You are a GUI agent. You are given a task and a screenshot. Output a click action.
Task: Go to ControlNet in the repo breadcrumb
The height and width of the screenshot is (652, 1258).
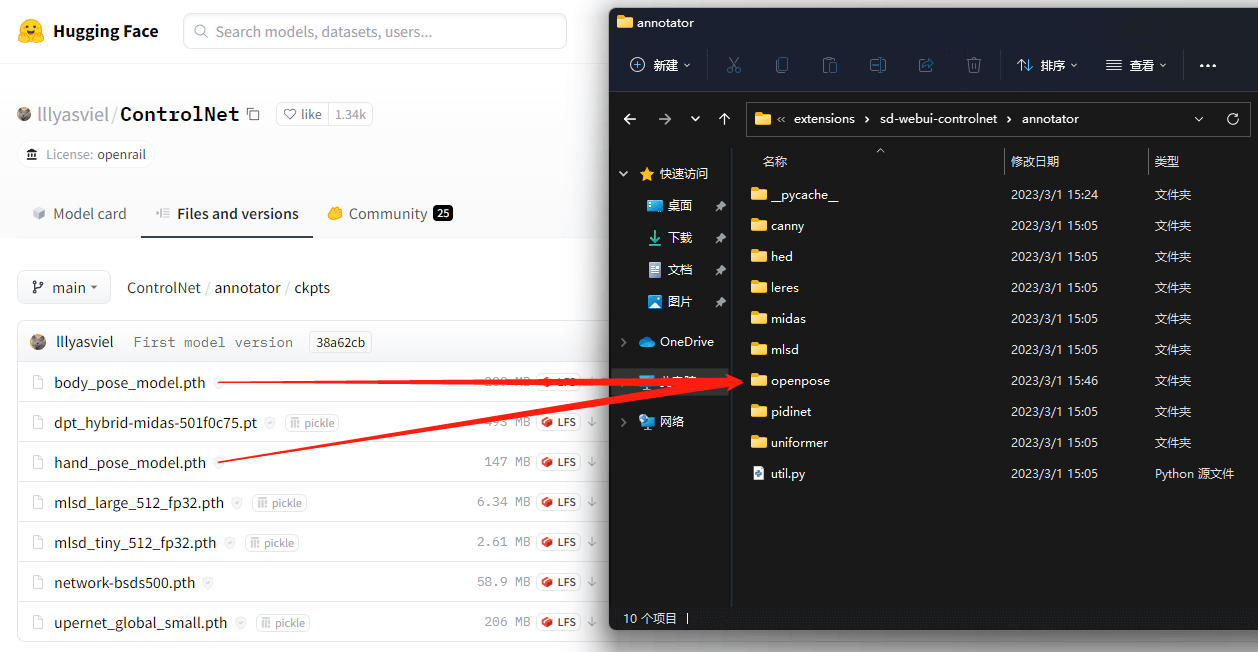[x=164, y=288]
